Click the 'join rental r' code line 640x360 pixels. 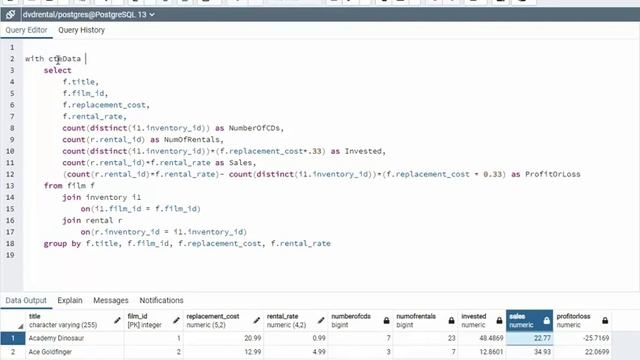92,220
